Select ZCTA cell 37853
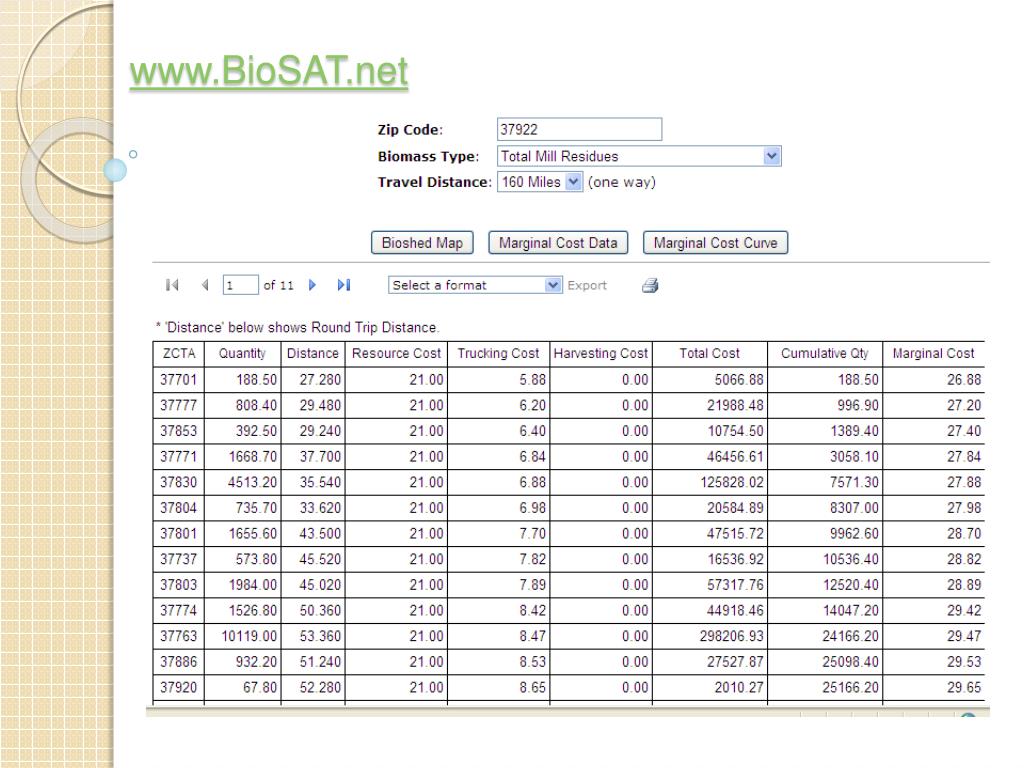 pyautogui.click(x=178, y=431)
